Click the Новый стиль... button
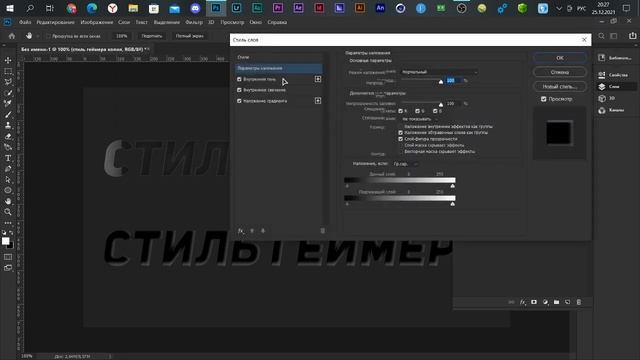This screenshot has height=360, width=640. click(x=560, y=87)
